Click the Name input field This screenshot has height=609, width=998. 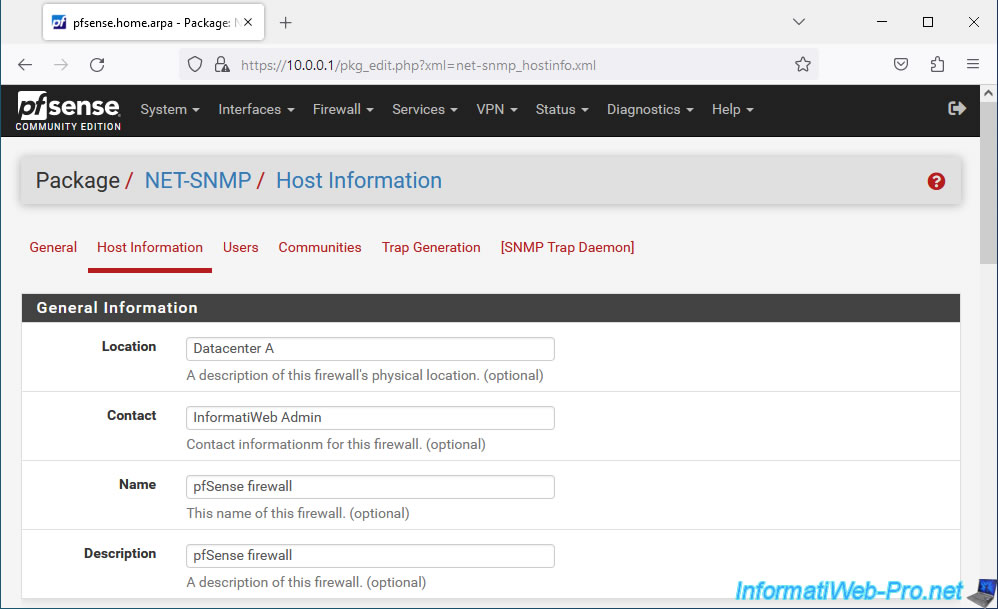[x=370, y=487]
